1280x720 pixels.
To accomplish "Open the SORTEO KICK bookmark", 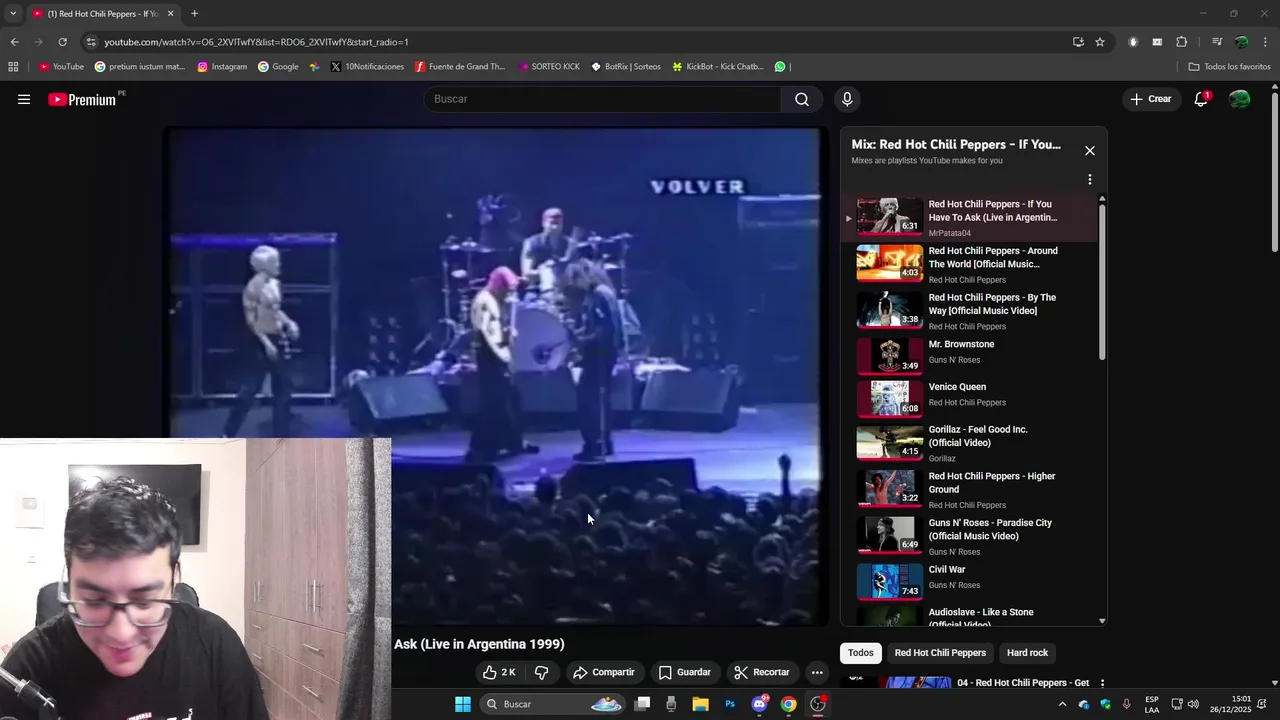I will pyautogui.click(x=550, y=67).
